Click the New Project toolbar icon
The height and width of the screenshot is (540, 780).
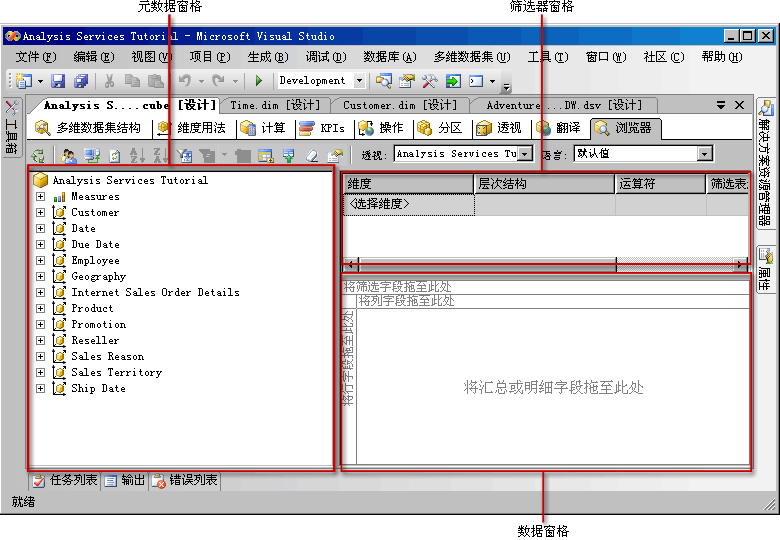(x=23, y=81)
